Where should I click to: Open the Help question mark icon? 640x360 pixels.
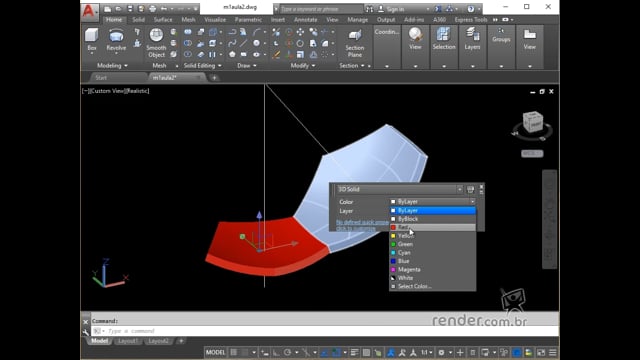(471, 9)
